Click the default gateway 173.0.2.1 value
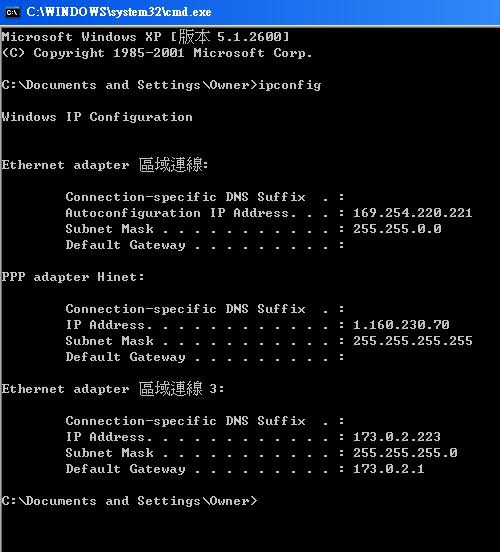The image size is (500, 552). click(389, 469)
